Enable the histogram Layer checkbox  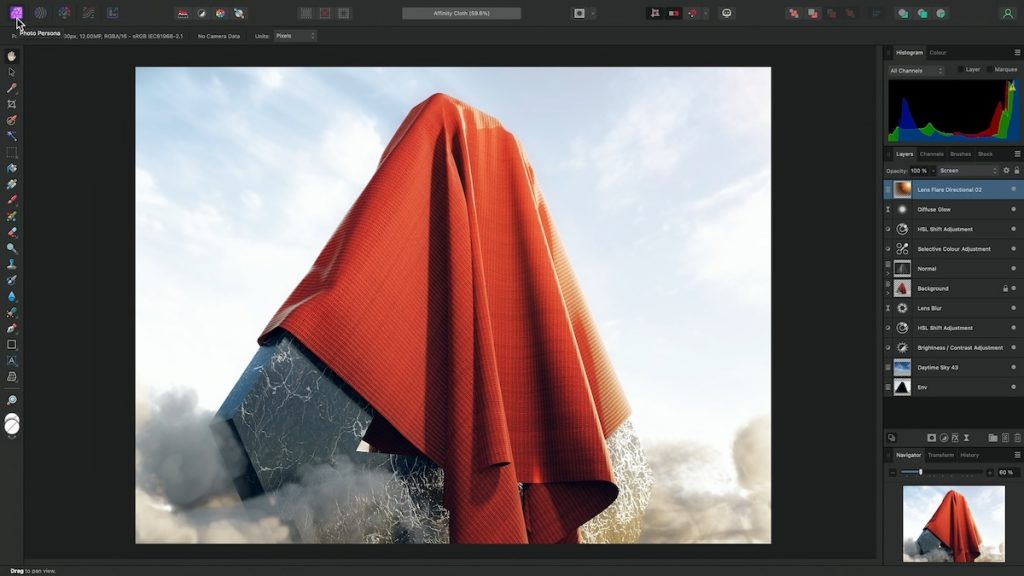961,69
